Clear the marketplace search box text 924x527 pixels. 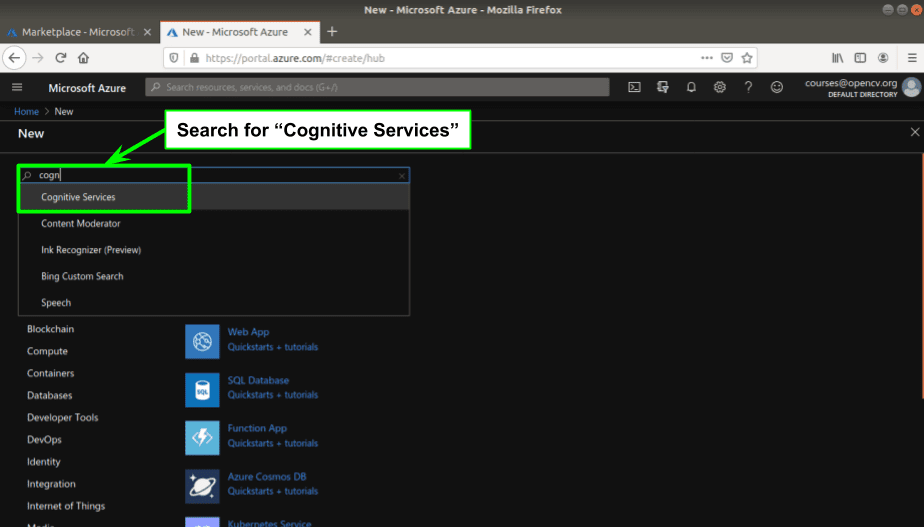click(402, 176)
